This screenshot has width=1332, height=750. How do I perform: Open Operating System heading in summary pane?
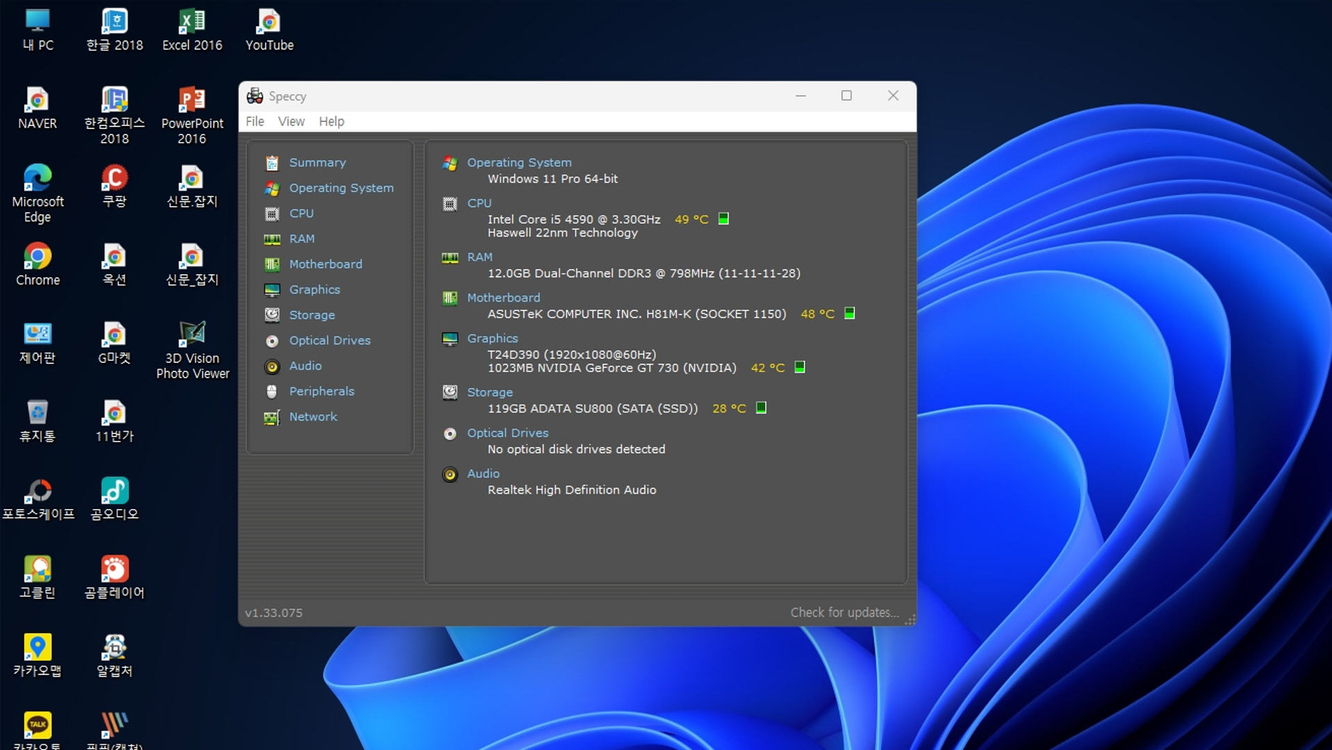click(519, 162)
